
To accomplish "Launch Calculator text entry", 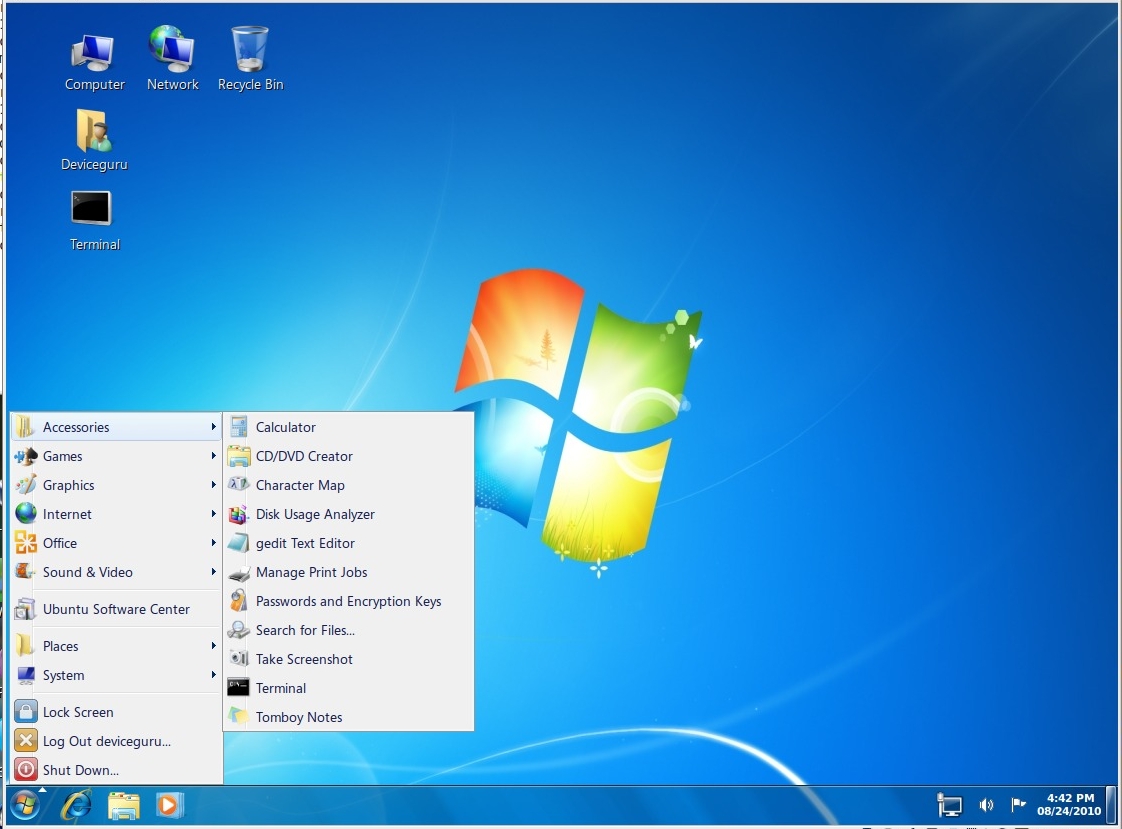I will [286, 427].
